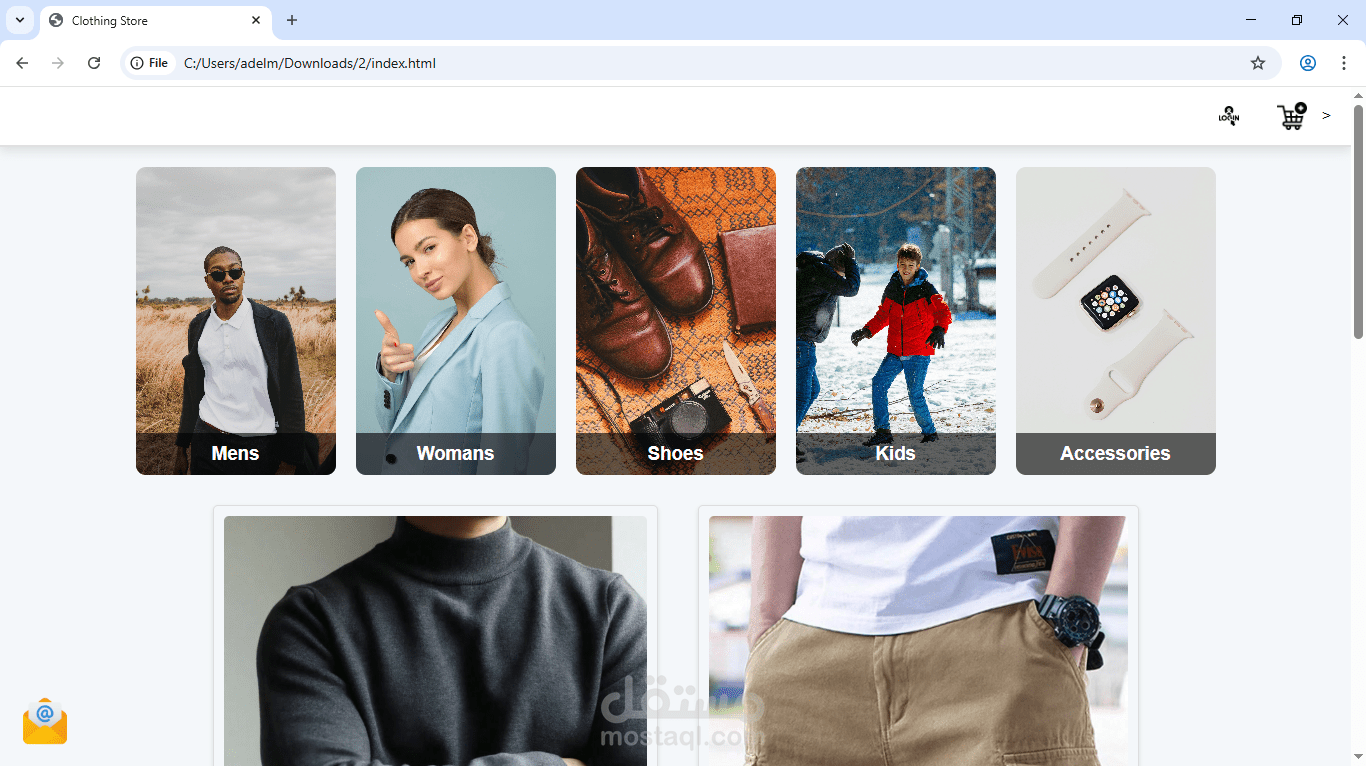Click the page vertical scrollbar thumb
The height and width of the screenshot is (766, 1366).
(x=1358, y=222)
